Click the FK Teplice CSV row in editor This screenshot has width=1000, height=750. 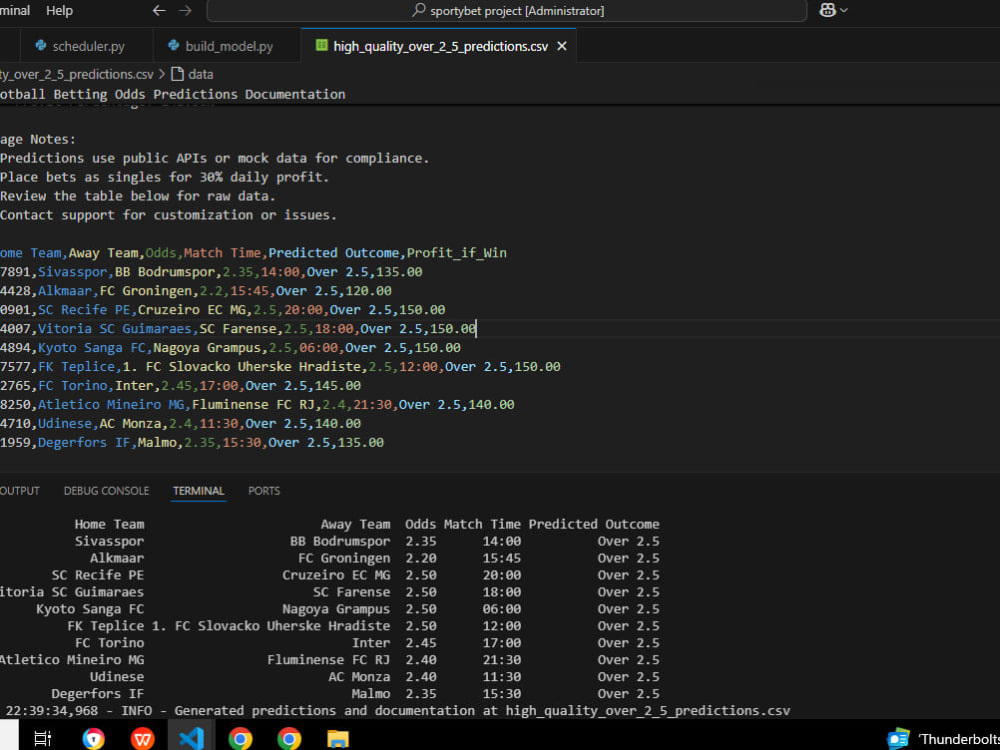280,367
